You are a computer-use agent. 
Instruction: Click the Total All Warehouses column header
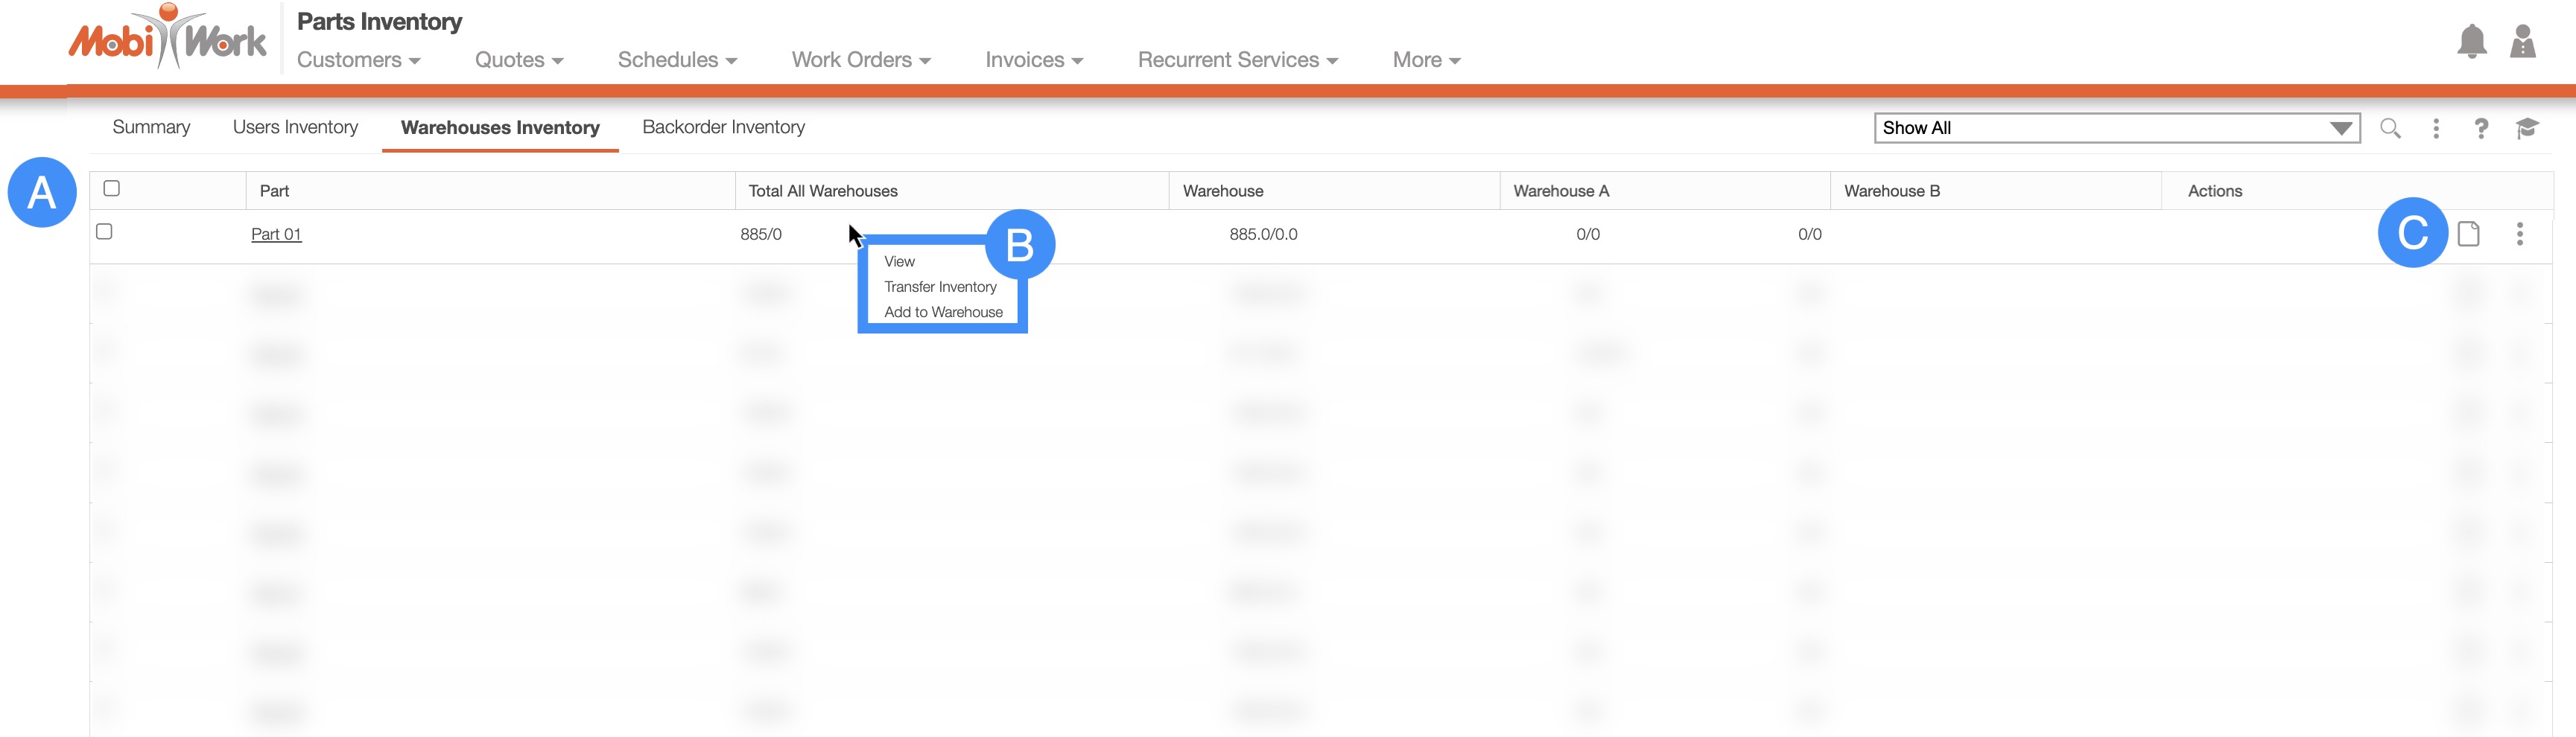click(x=823, y=191)
